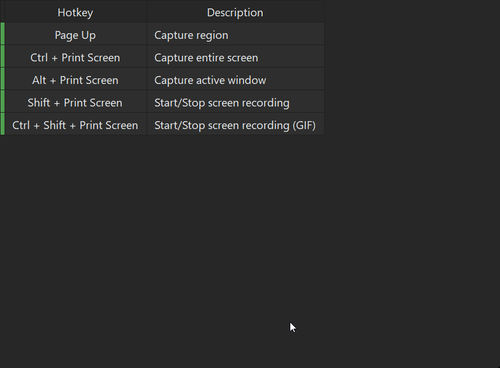Change the Alt + Print Screen hotkey
Image resolution: width=500 pixels, height=368 pixels.
[x=75, y=79]
